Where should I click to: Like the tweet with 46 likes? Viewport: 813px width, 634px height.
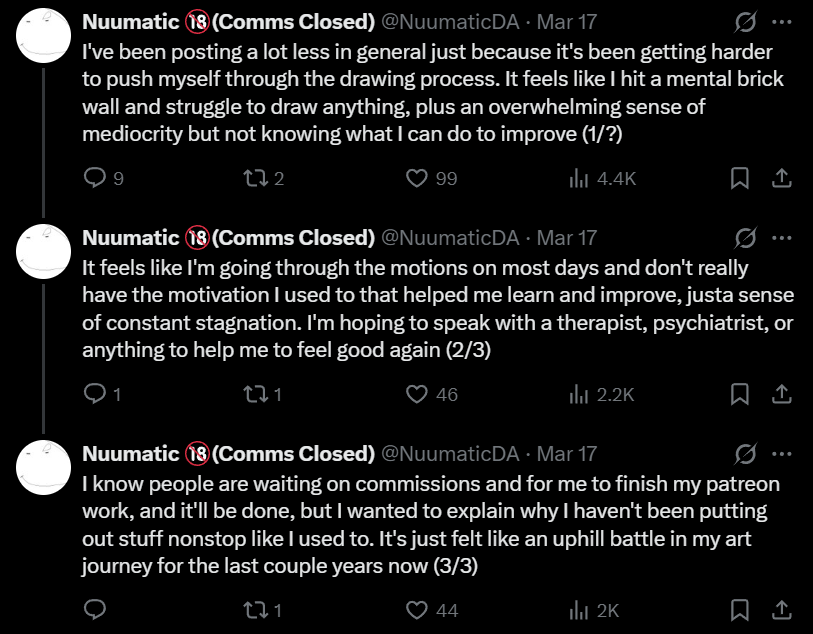click(x=417, y=394)
